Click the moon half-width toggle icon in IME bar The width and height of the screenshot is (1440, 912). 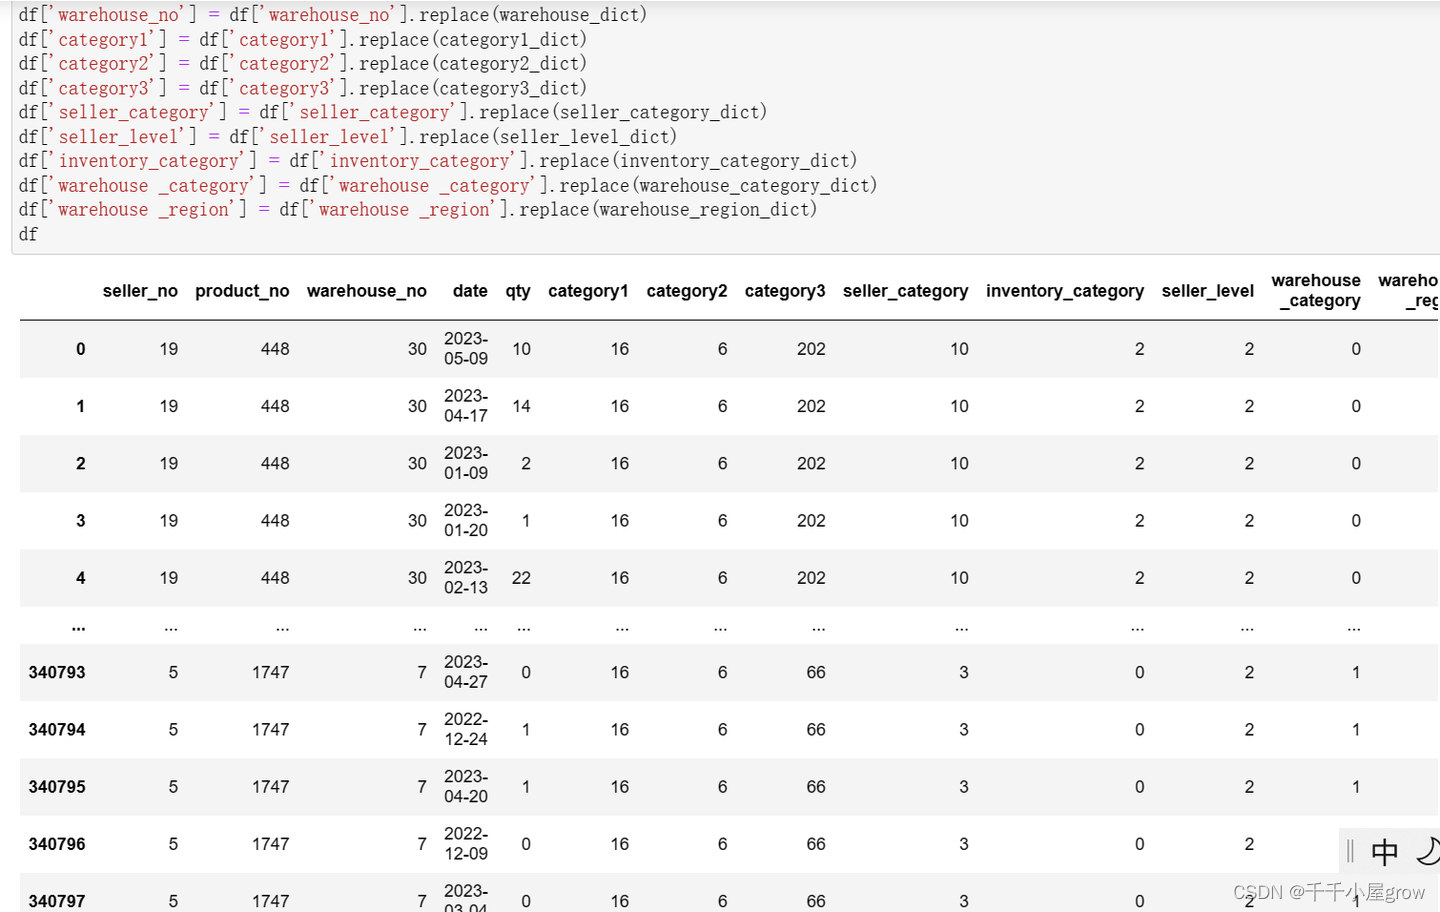click(x=1428, y=852)
